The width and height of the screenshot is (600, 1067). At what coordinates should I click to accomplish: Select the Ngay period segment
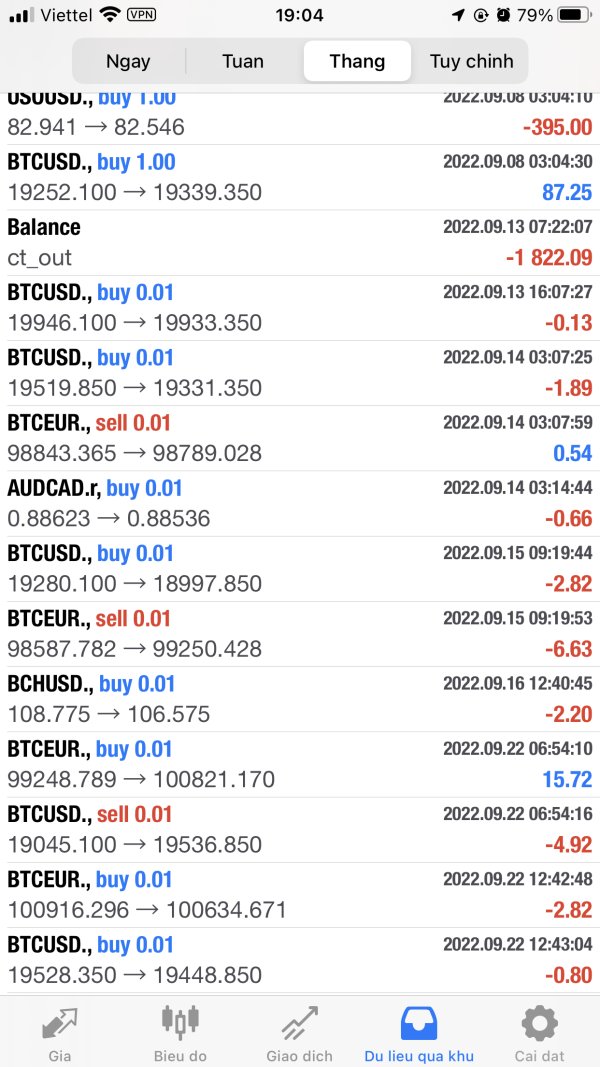pos(128,61)
